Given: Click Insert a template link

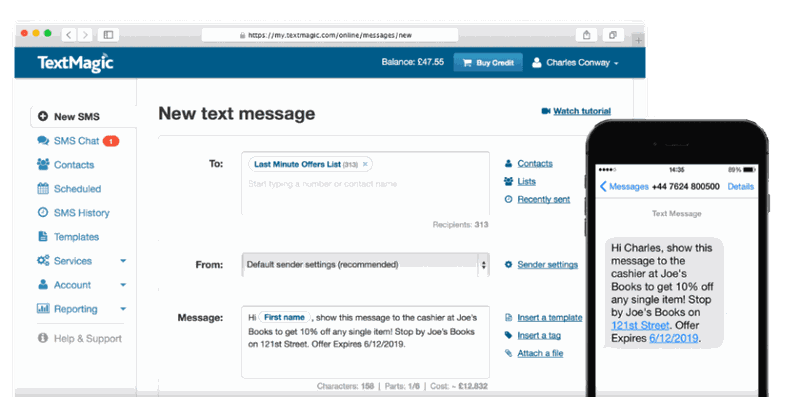Looking at the screenshot, I should [x=549, y=317].
